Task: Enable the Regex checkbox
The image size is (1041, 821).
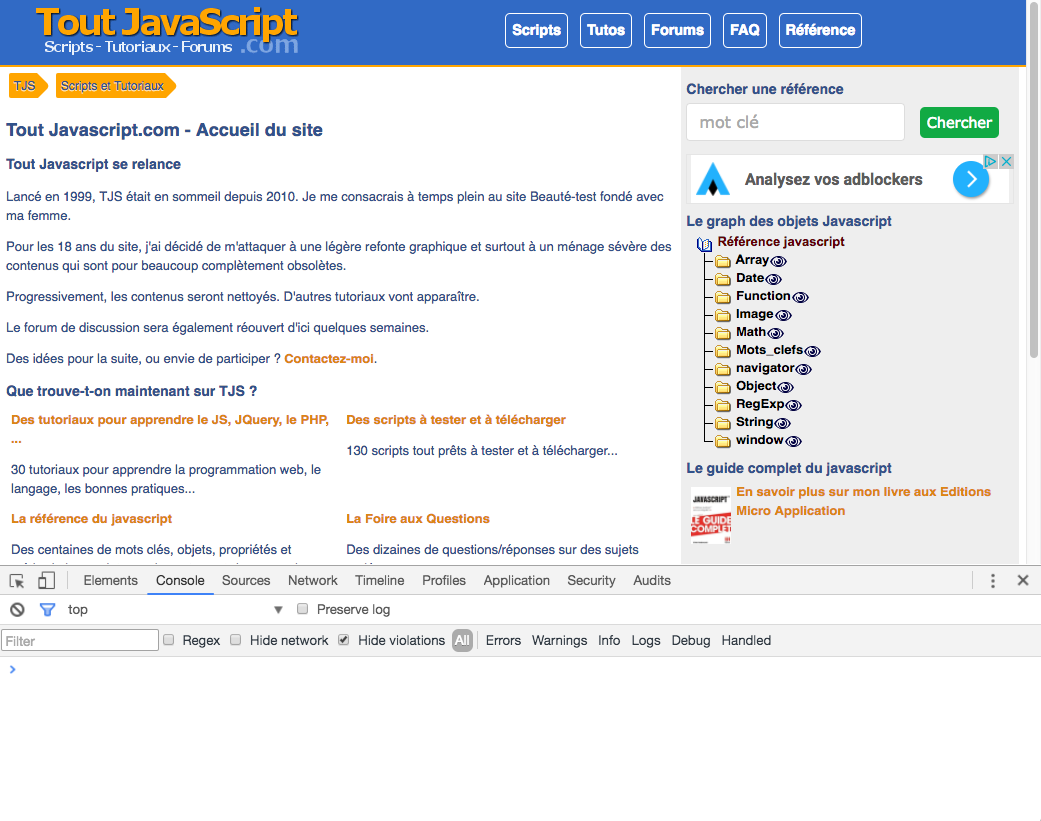Action: 169,640
